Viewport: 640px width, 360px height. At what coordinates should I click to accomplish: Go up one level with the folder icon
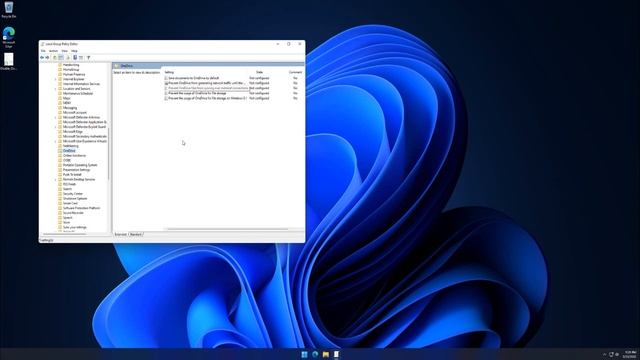click(55, 58)
